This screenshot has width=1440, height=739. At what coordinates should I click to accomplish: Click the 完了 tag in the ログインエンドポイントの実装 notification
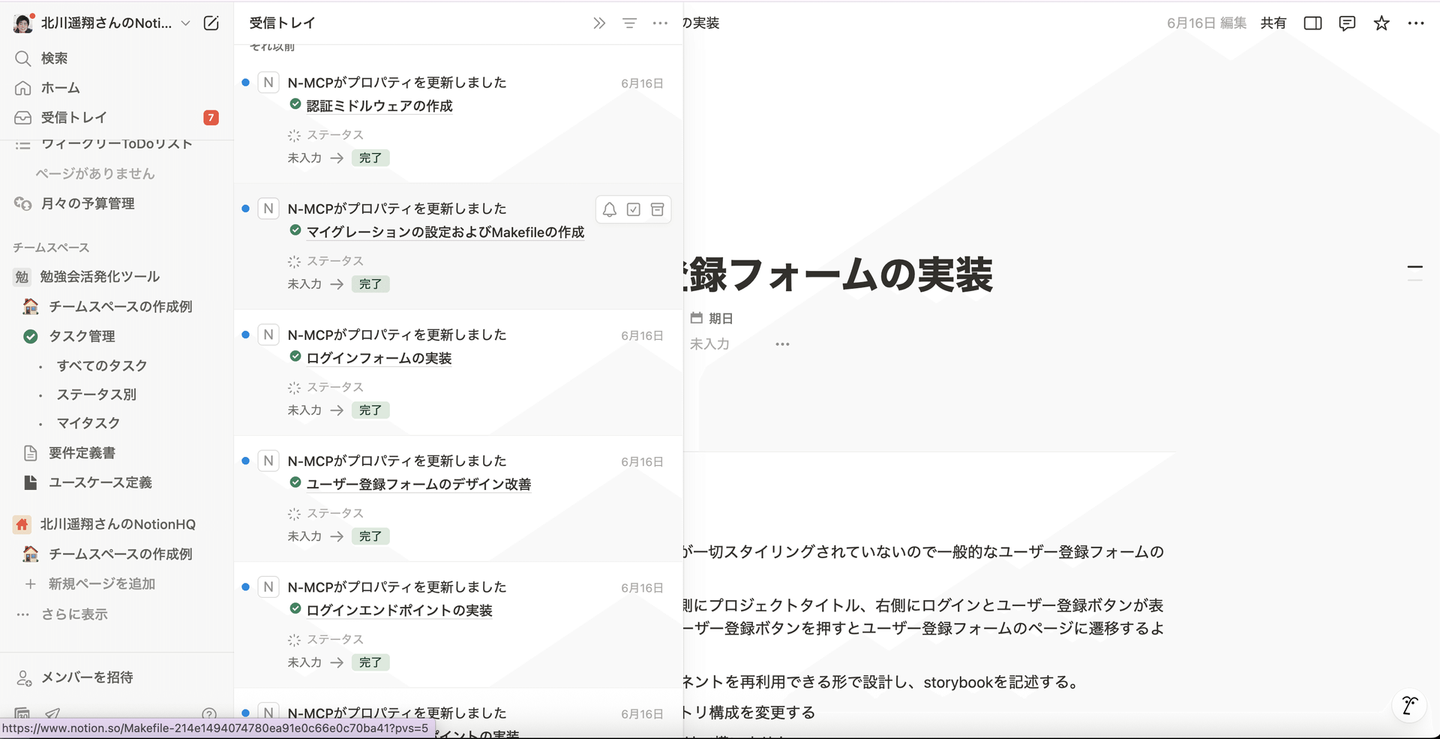pos(371,662)
